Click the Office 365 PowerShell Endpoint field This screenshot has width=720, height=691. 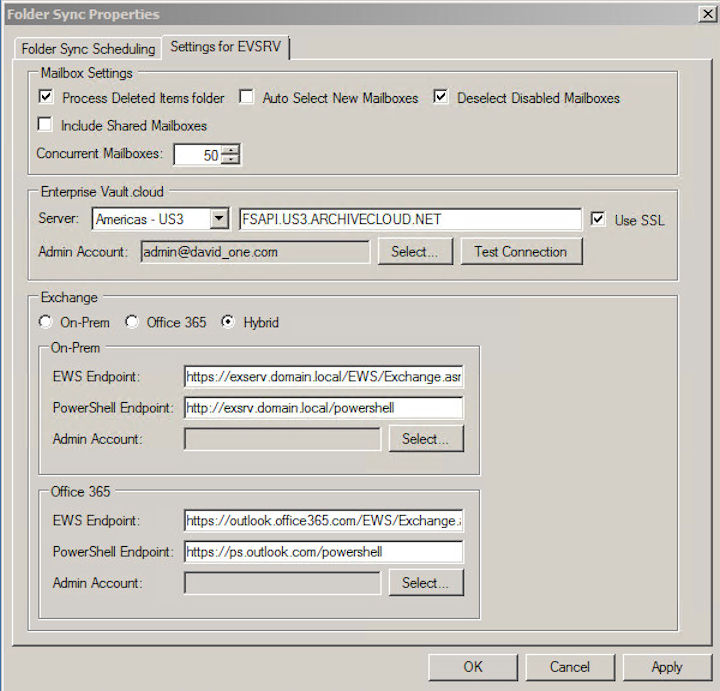click(x=323, y=551)
